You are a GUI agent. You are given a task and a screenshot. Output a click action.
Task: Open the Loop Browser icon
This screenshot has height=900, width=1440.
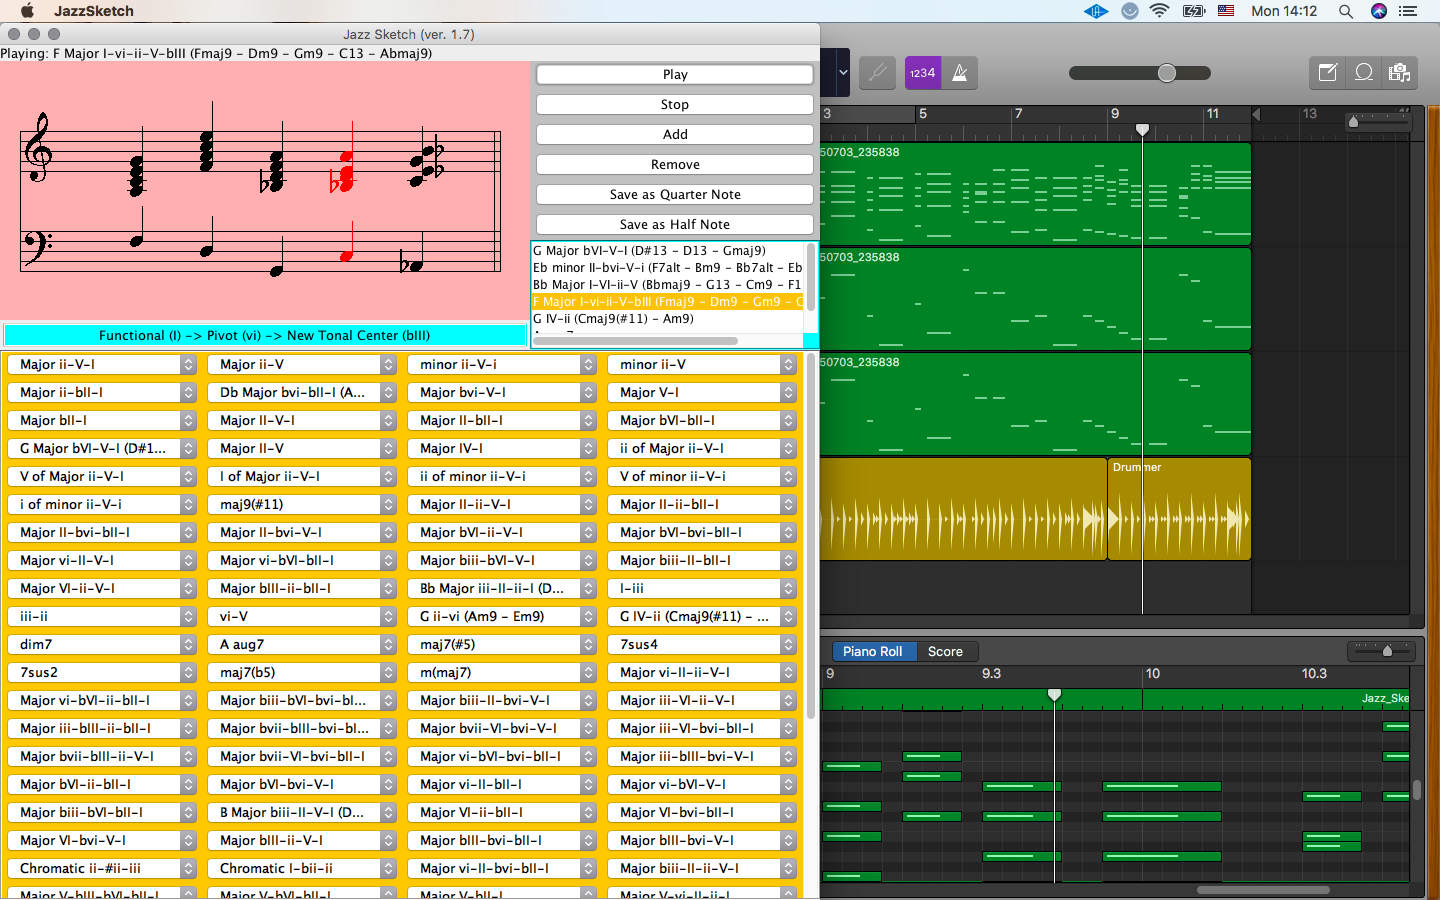(1364, 73)
